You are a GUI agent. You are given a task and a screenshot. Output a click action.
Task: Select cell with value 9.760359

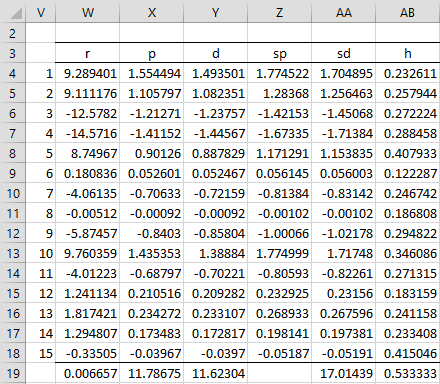coord(88,253)
